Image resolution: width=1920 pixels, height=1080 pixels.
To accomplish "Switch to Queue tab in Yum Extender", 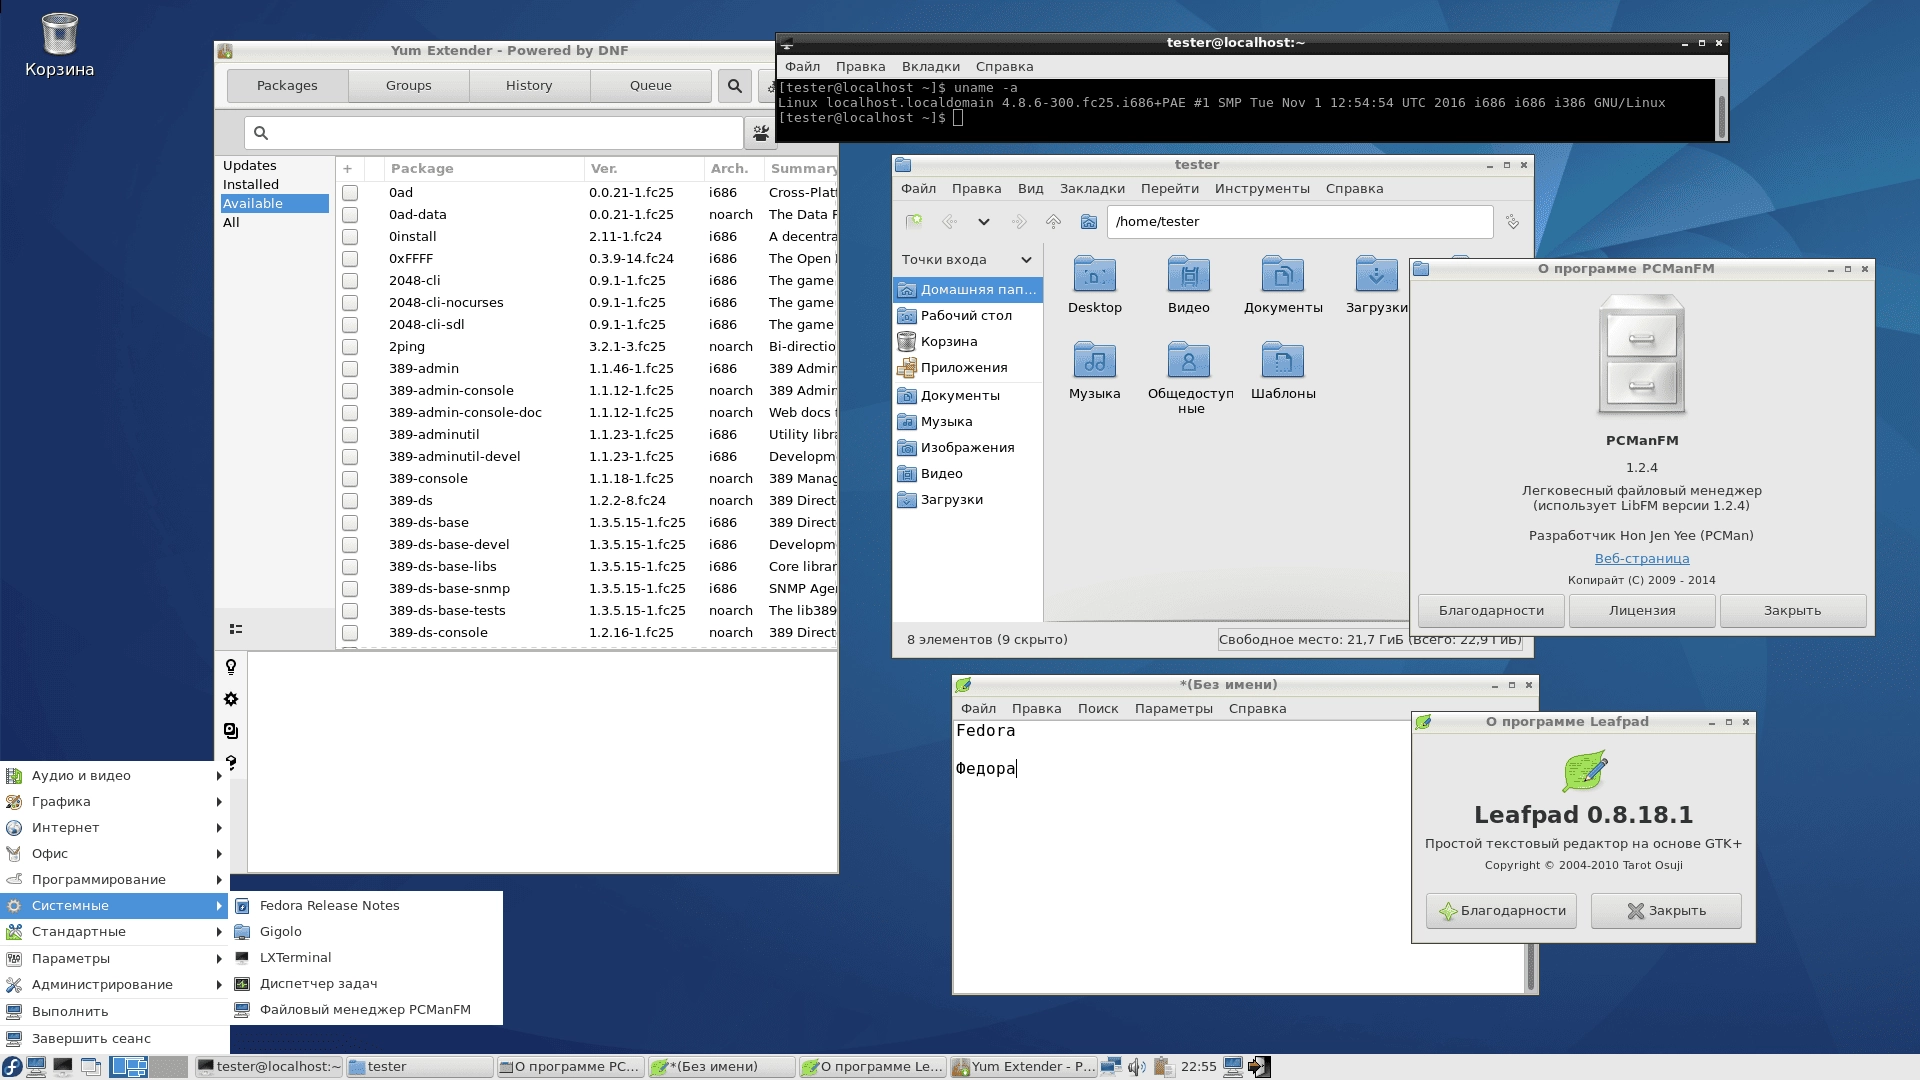I will (x=651, y=86).
